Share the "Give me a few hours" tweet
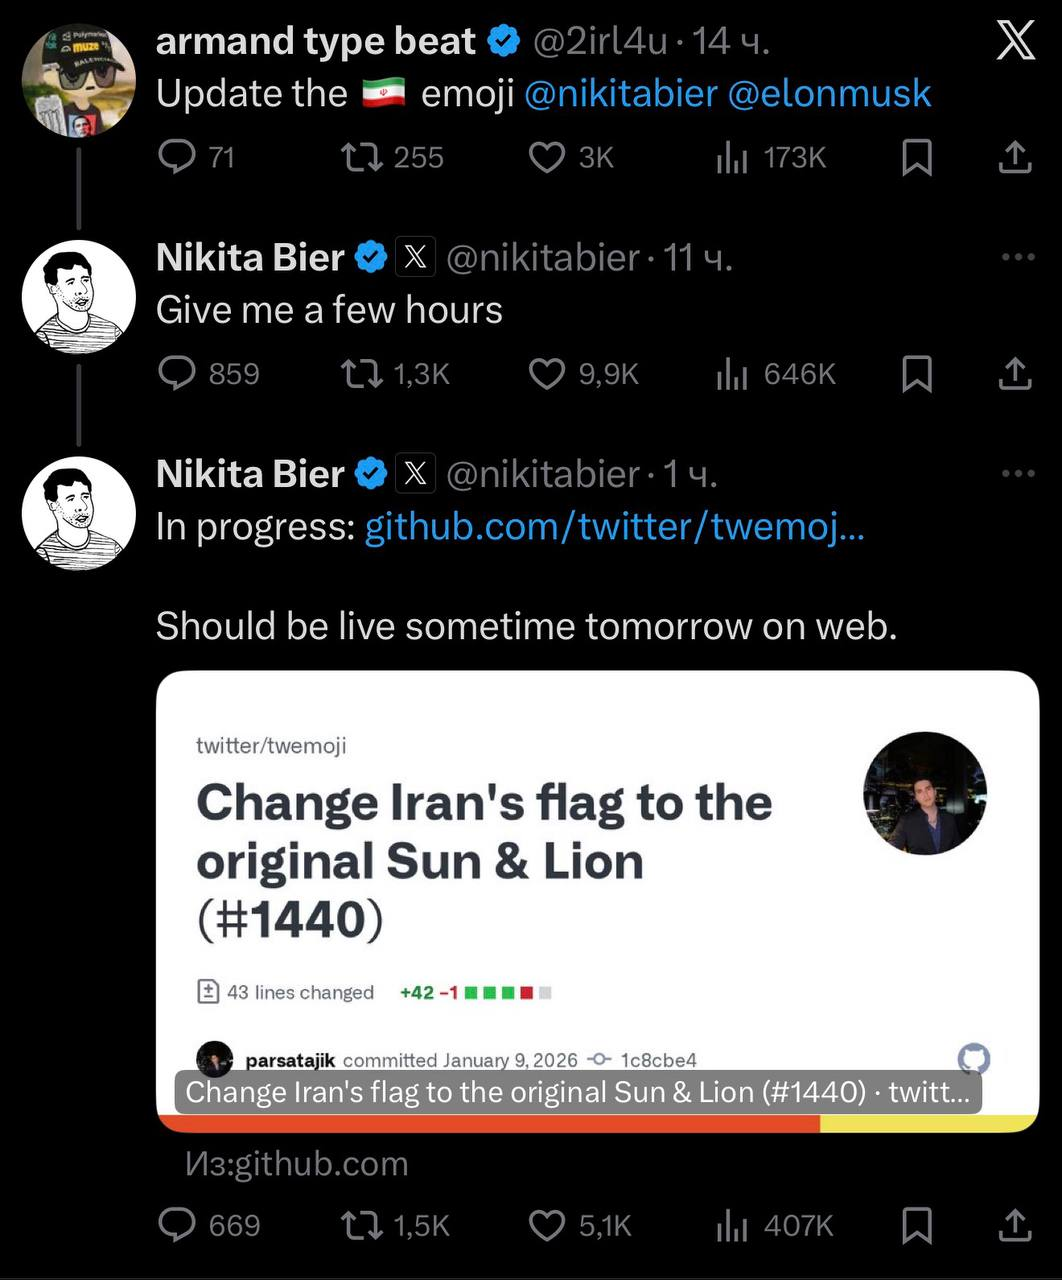The image size is (1062, 1280). coord(1015,374)
